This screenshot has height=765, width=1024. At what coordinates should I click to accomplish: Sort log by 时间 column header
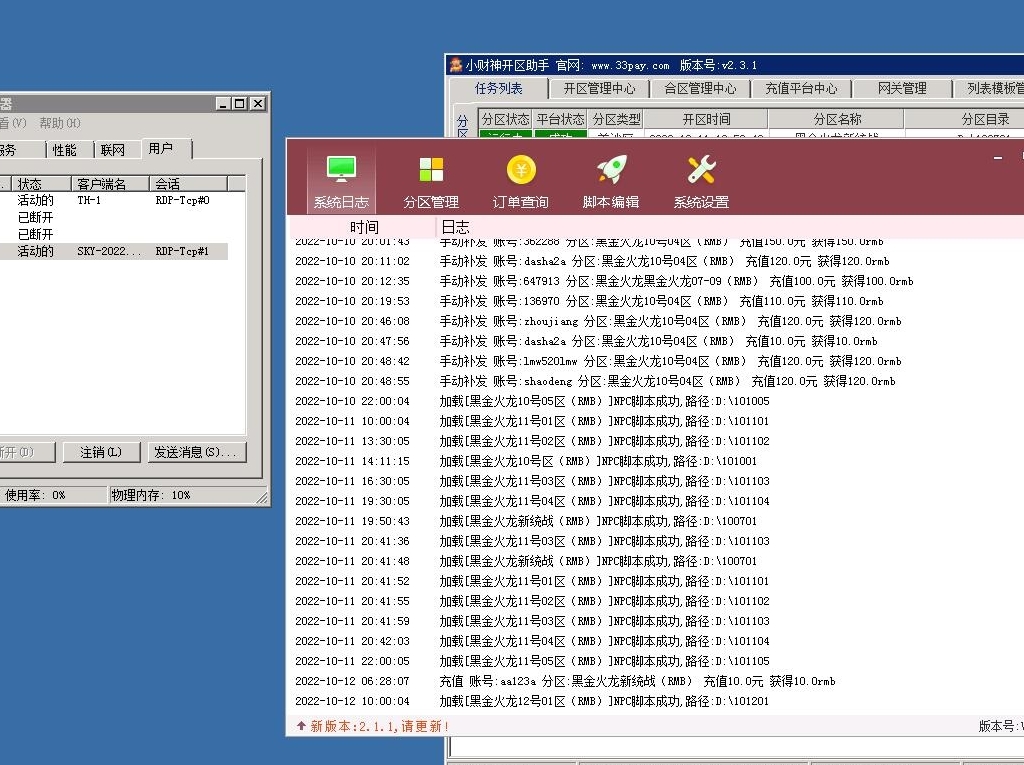[x=364, y=227]
